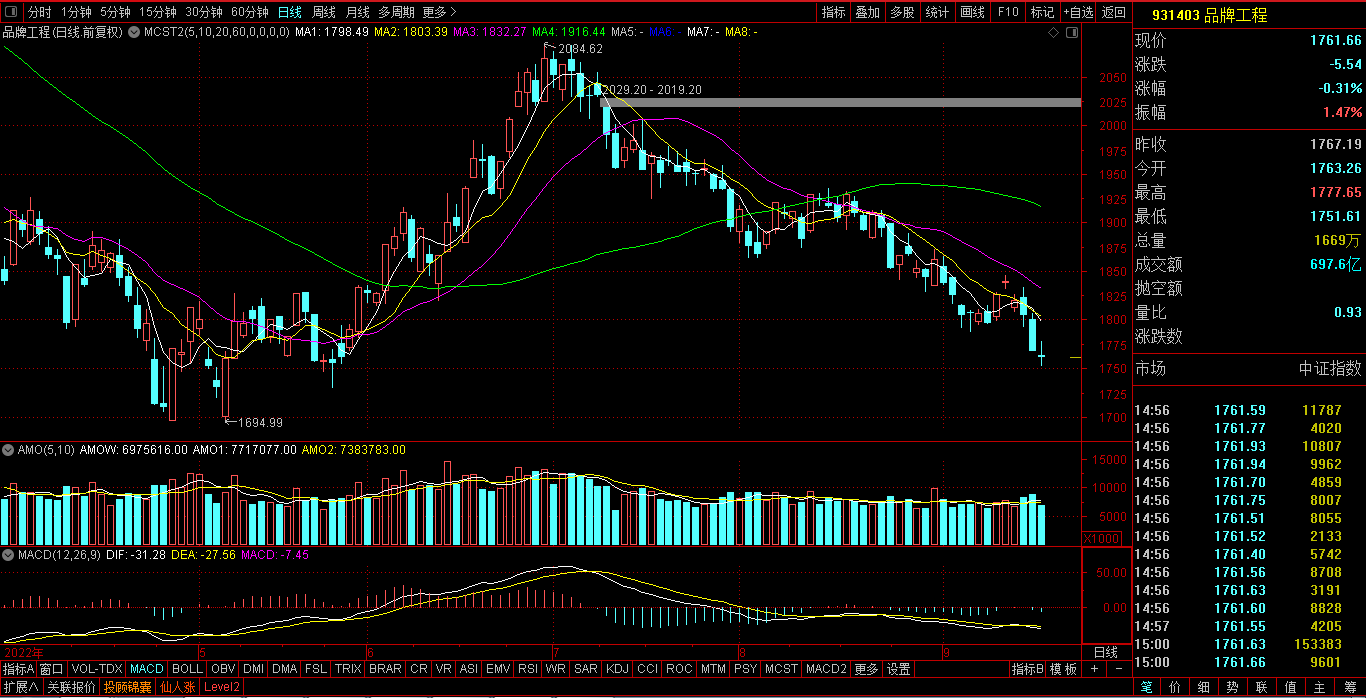The width and height of the screenshot is (1366, 698).
Task: Open the 笔 tick detail view
Action: pyautogui.click(x=1146, y=688)
